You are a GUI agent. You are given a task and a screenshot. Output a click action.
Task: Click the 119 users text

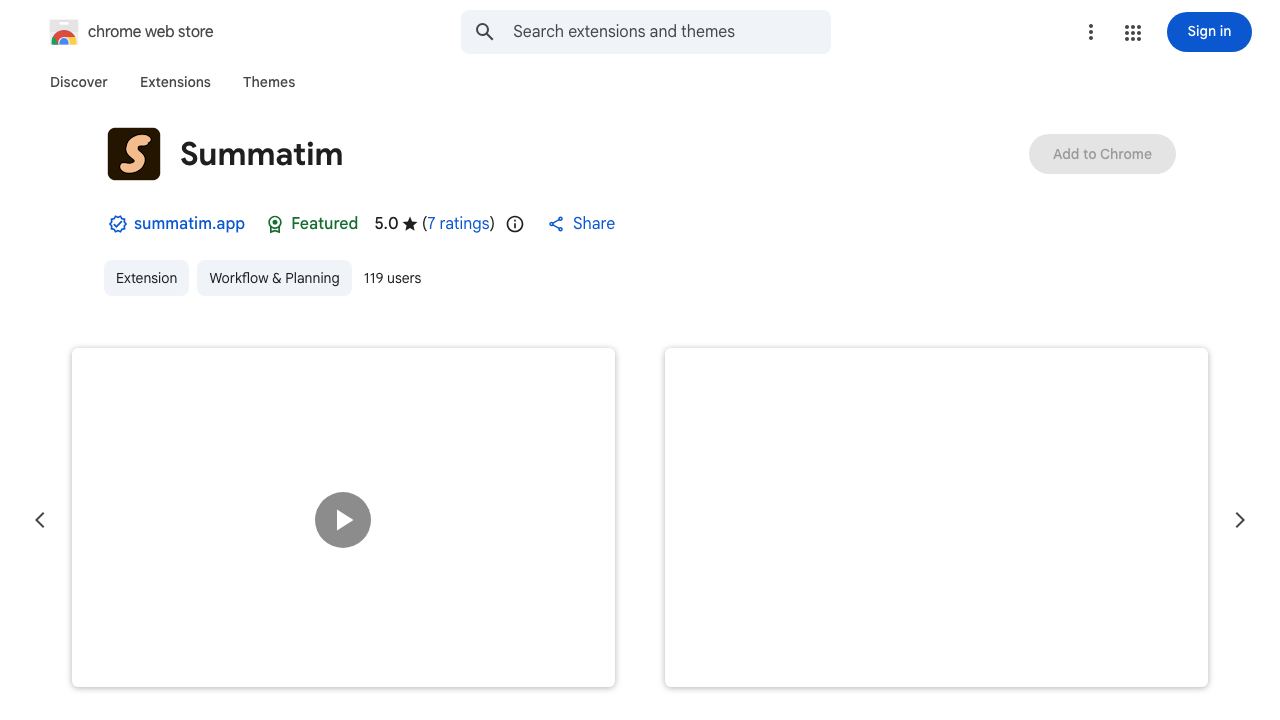click(x=392, y=278)
